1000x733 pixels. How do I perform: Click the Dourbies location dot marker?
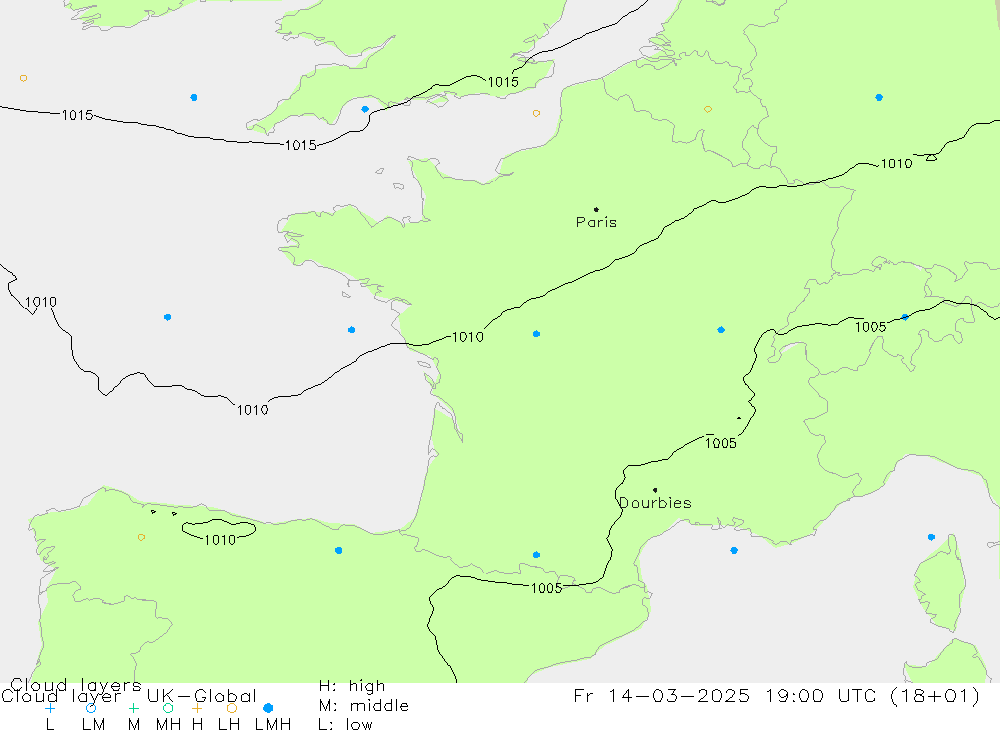(655, 490)
